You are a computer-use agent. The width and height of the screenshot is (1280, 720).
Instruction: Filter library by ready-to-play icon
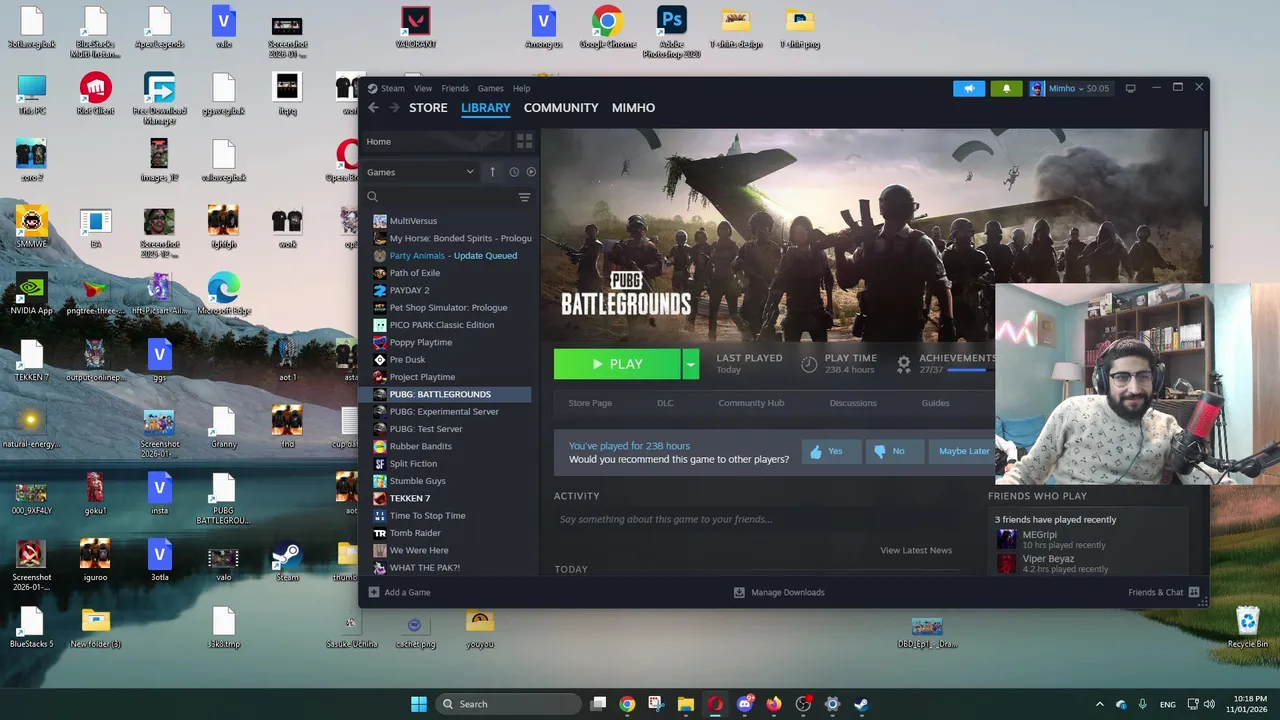[531, 172]
